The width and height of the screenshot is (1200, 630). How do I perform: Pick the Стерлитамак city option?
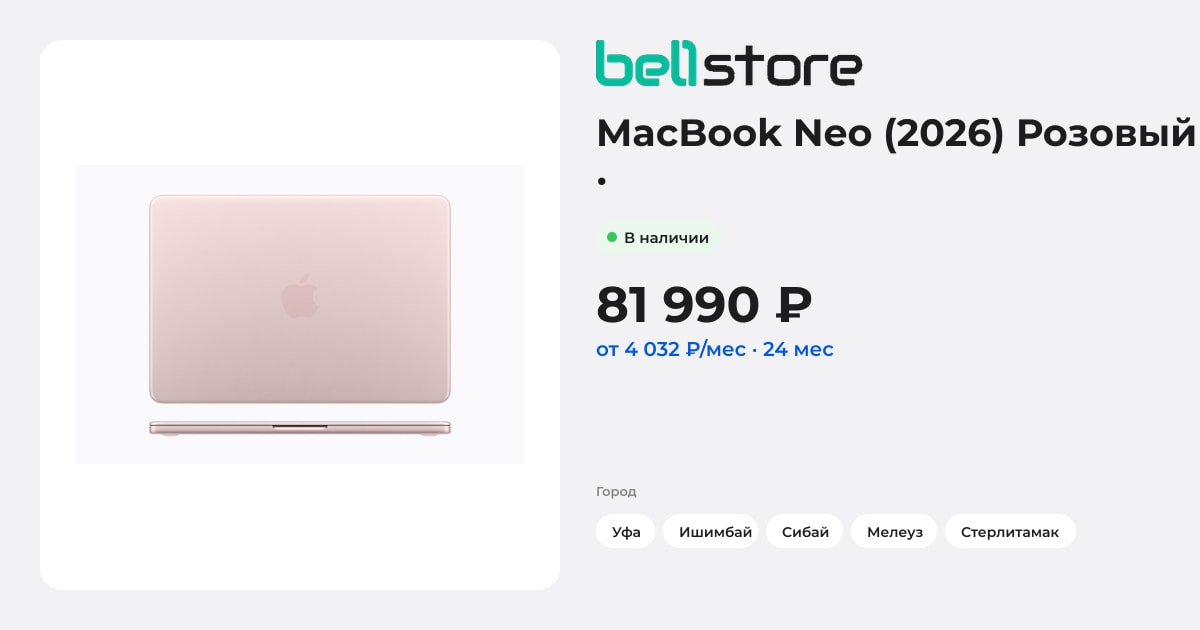click(1010, 531)
